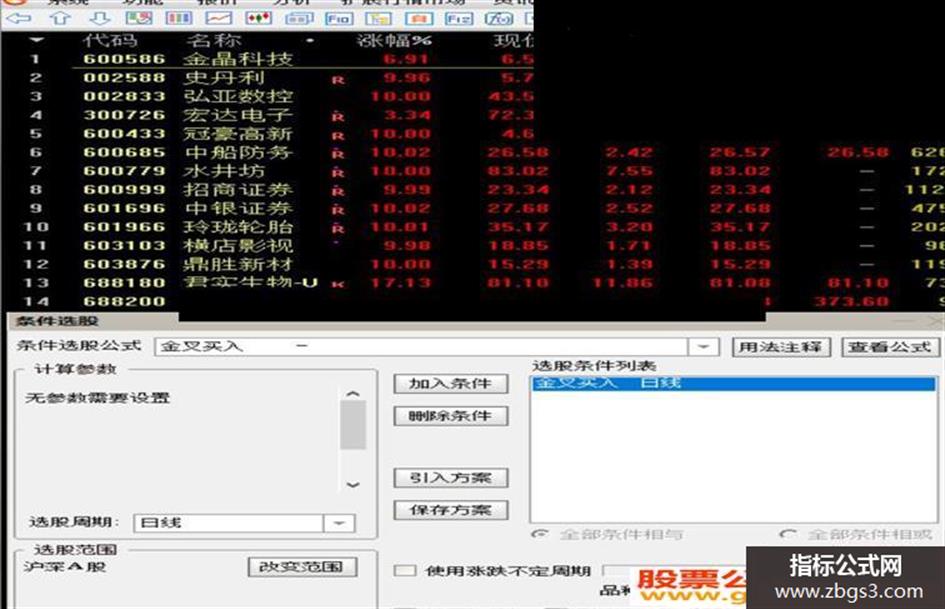Click the 用法注释 button

pos(780,347)
